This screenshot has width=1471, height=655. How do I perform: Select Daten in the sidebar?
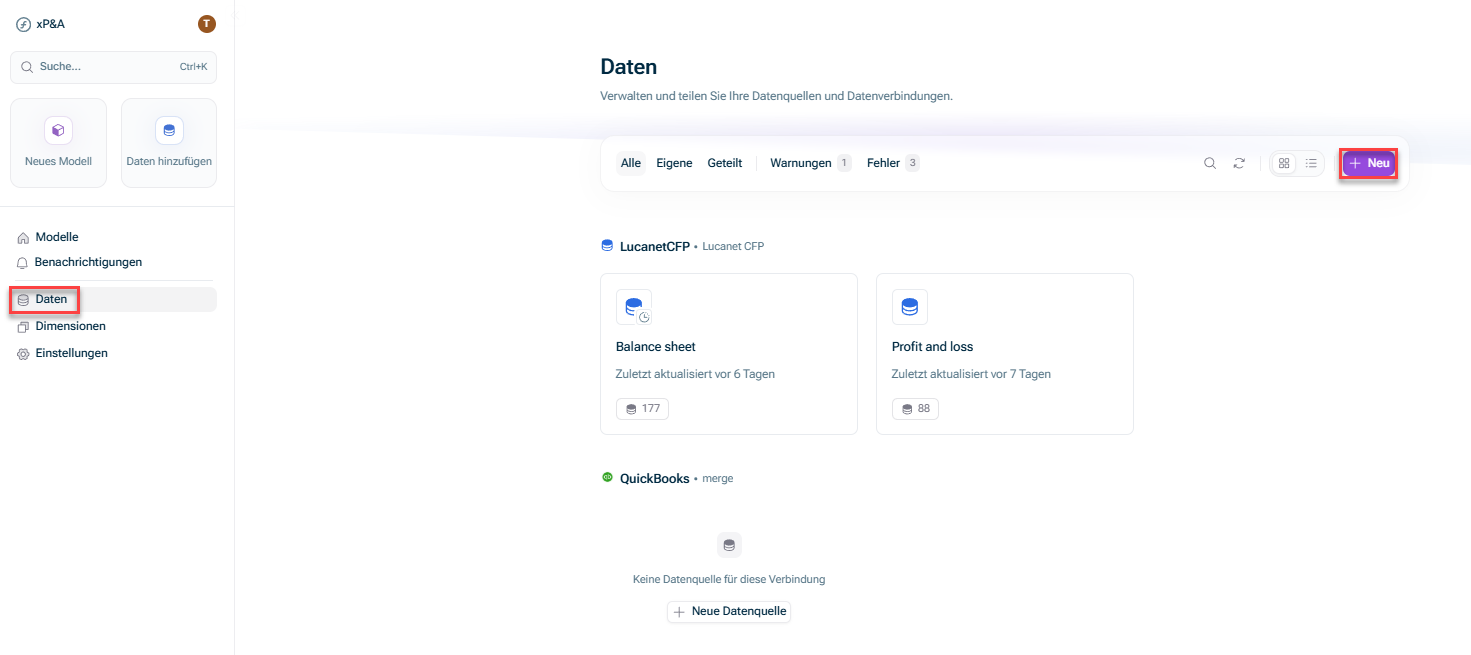(x=113, y=299)
